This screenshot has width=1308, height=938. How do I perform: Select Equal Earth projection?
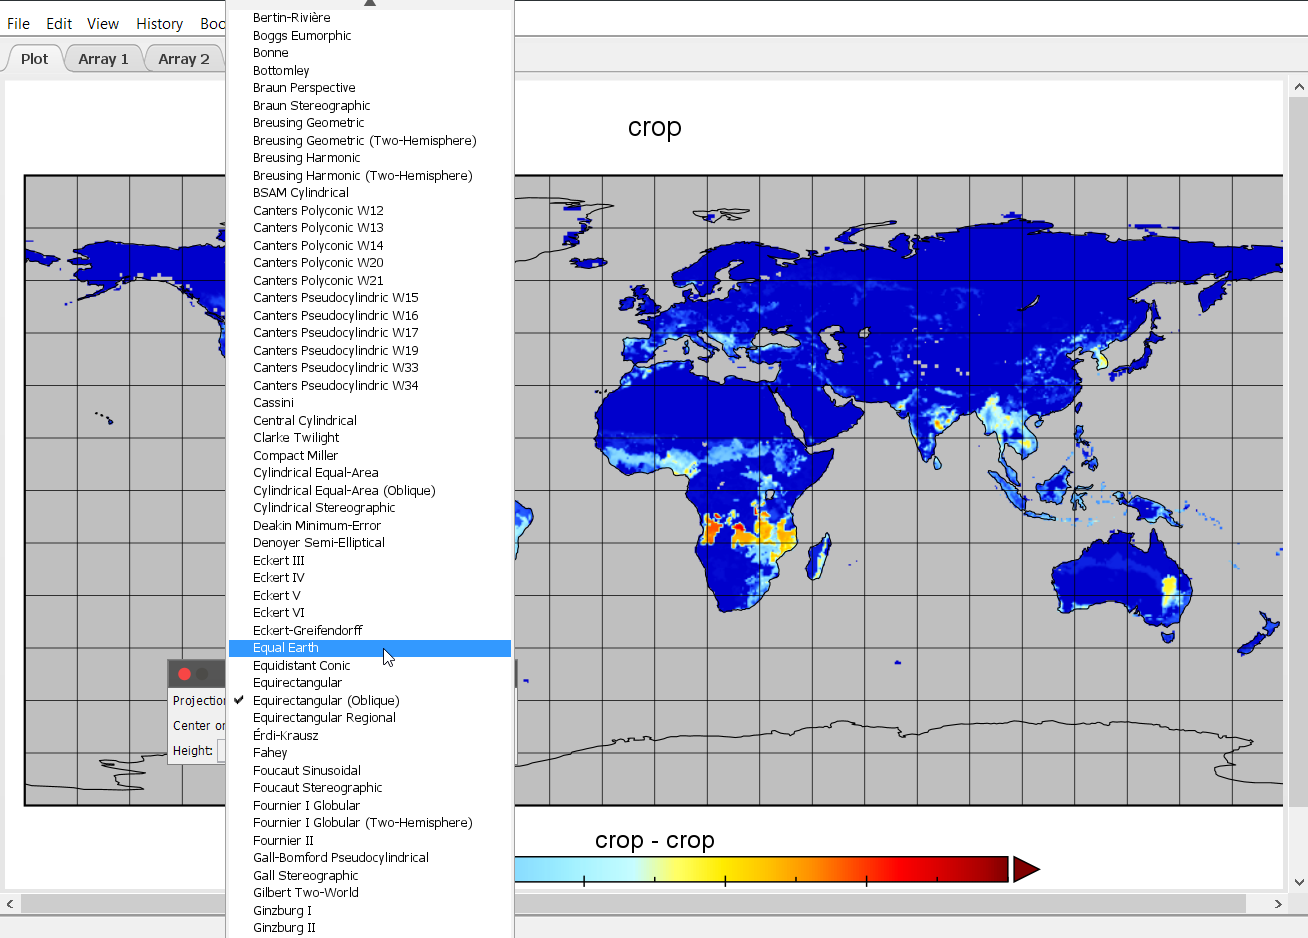370,648
